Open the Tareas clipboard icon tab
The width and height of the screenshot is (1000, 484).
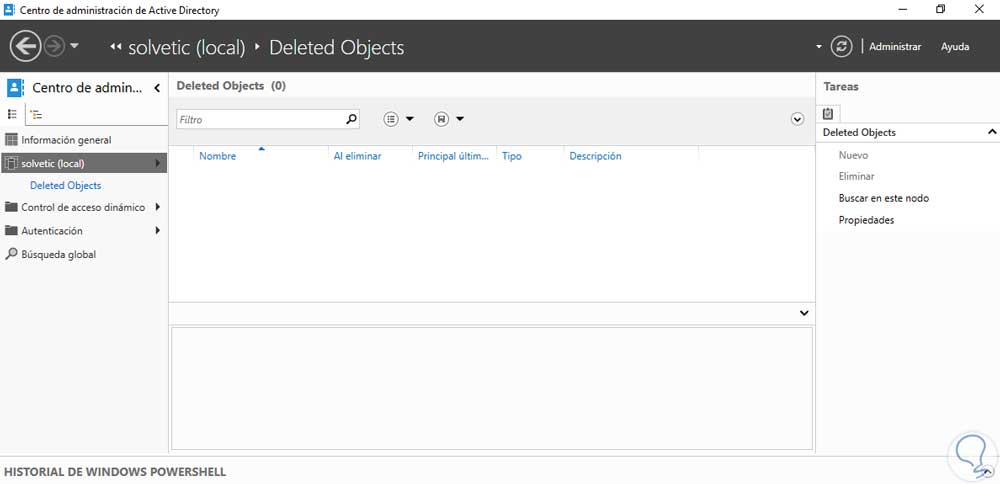(828, 113)
